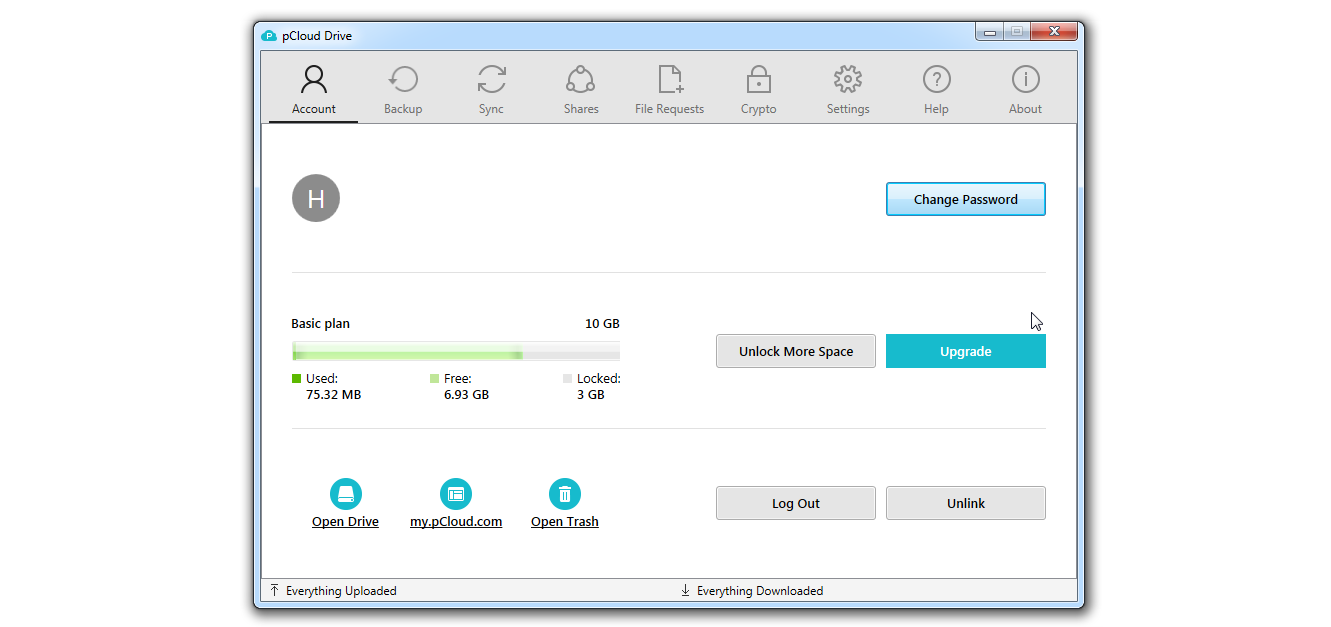
Task: Click the '3 GB' locked value
Action: click(590, 395)
